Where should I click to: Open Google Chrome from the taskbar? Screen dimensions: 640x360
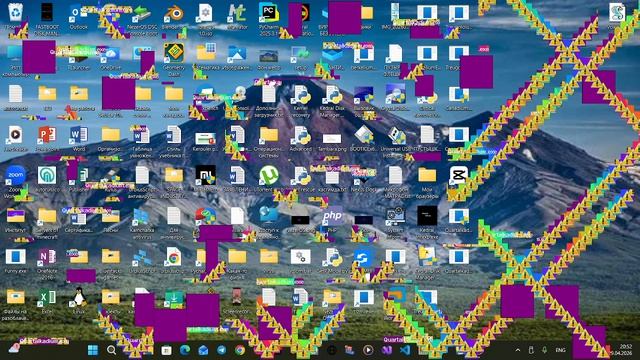click(x=240, y=350)
